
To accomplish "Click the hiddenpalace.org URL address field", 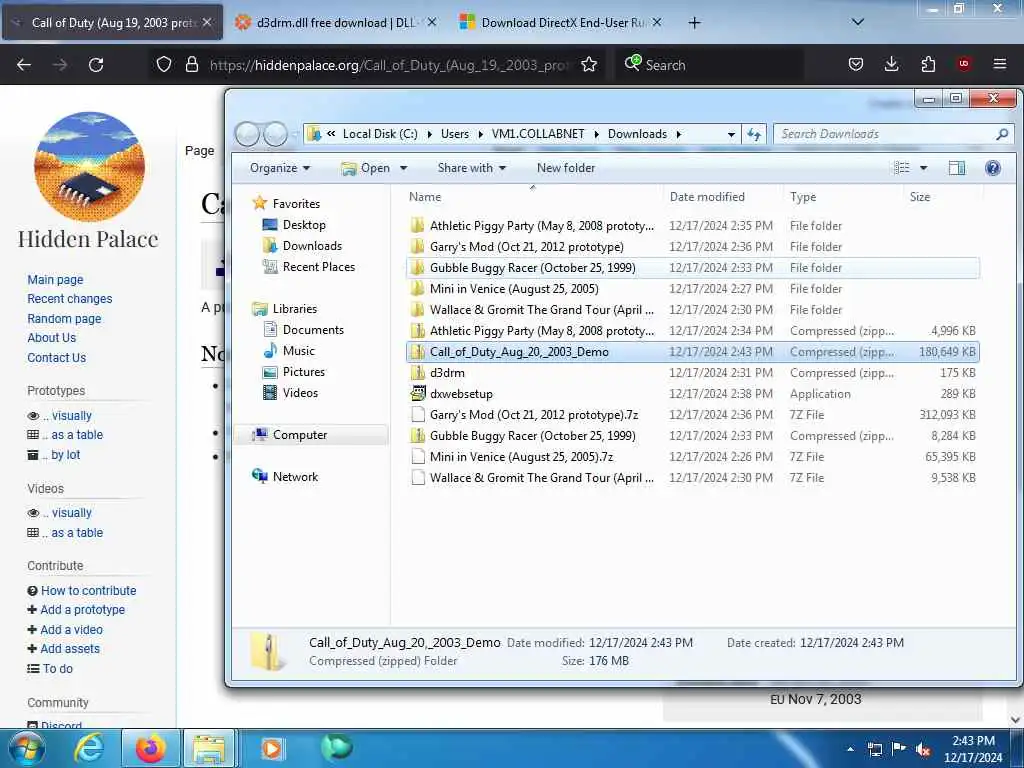I will pyautogui.click(x=389, y=65).
